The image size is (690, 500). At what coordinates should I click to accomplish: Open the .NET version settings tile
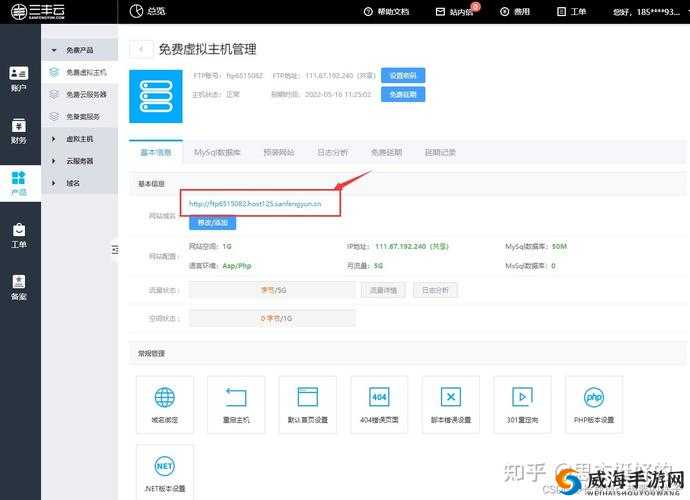pos(165,472)
